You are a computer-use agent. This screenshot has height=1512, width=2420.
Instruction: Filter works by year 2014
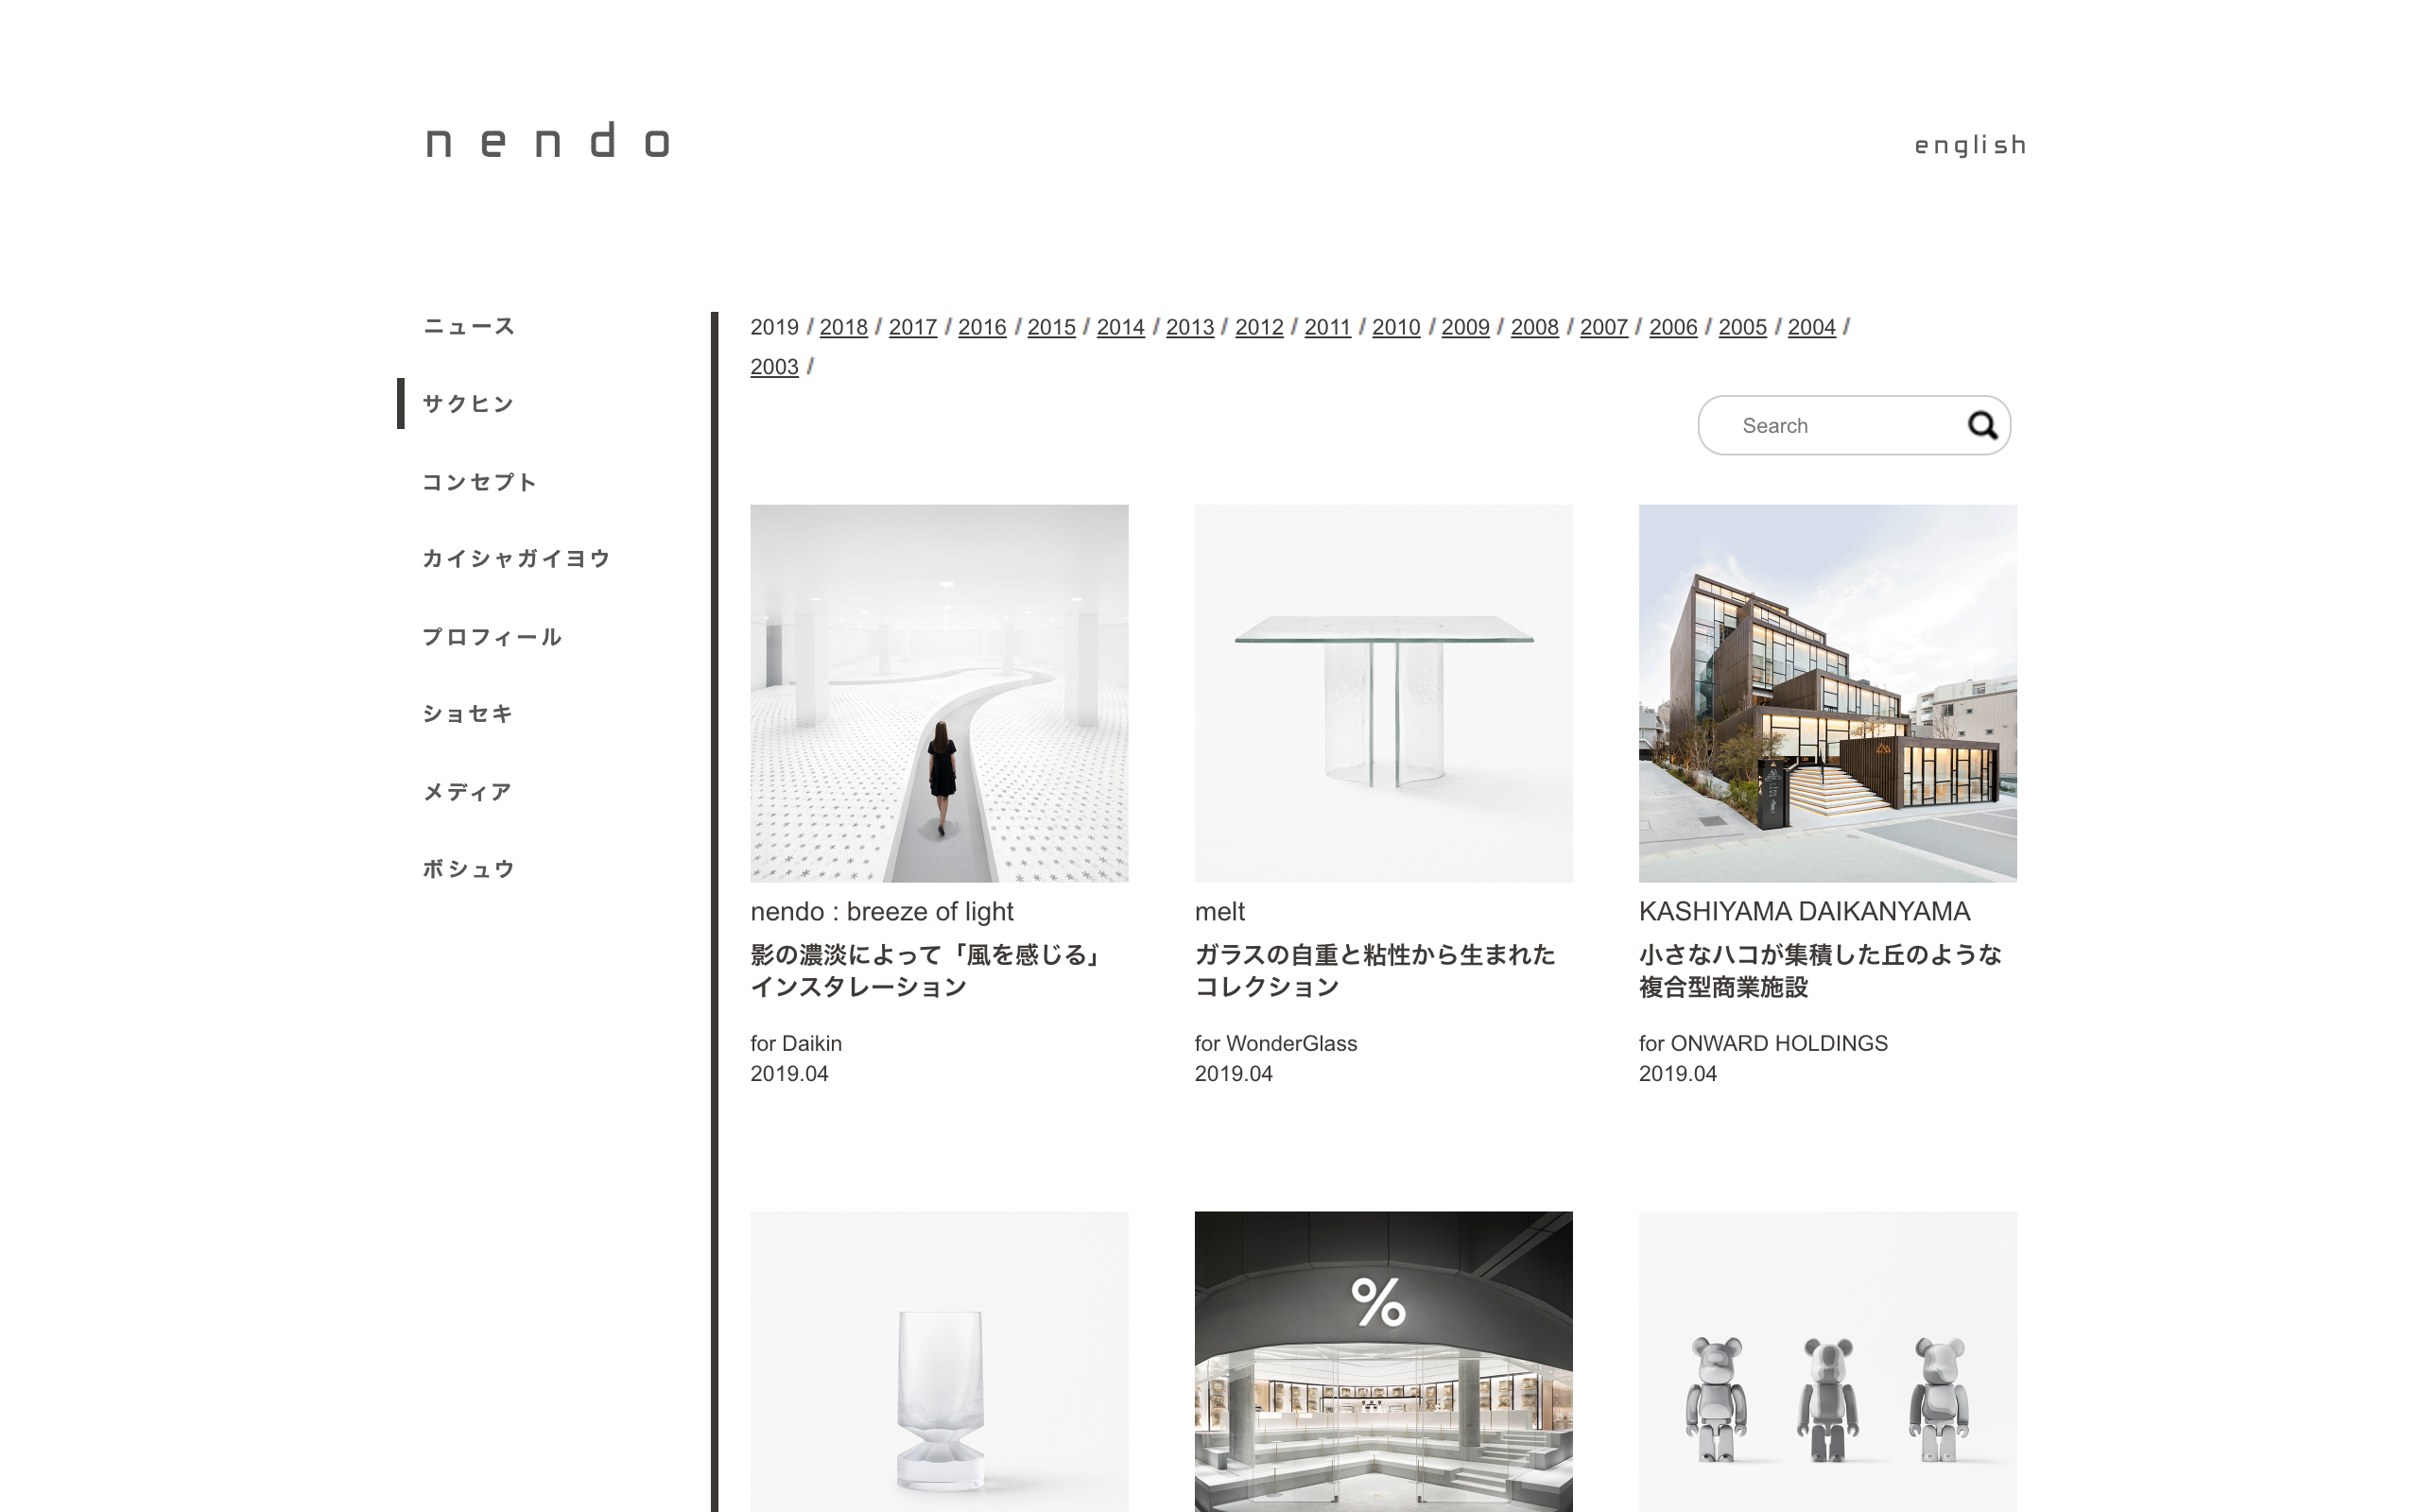pyautogui.click(x=1120, y=327)
